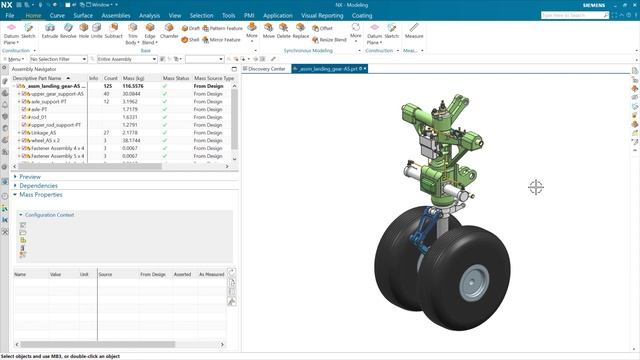This screenshot has width=640, height=360.
Task: Uncheck the upper_gear_support-AS checkbox
Action: pos(24,94)
